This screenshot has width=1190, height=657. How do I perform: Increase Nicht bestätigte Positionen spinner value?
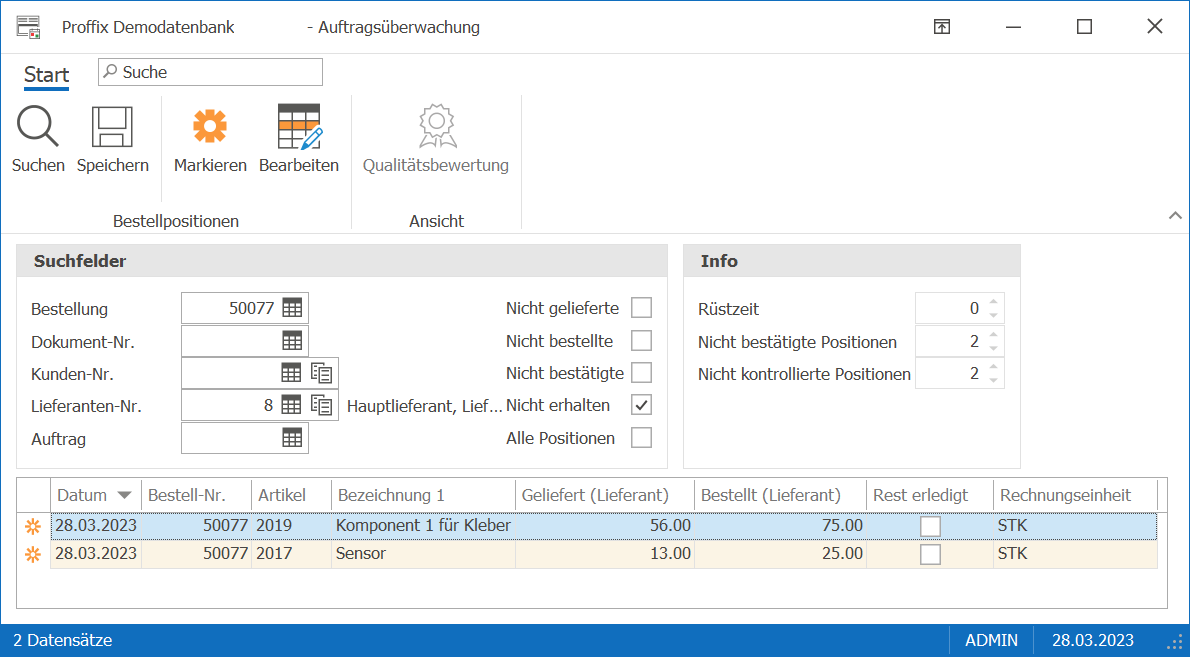coord(993,335)
